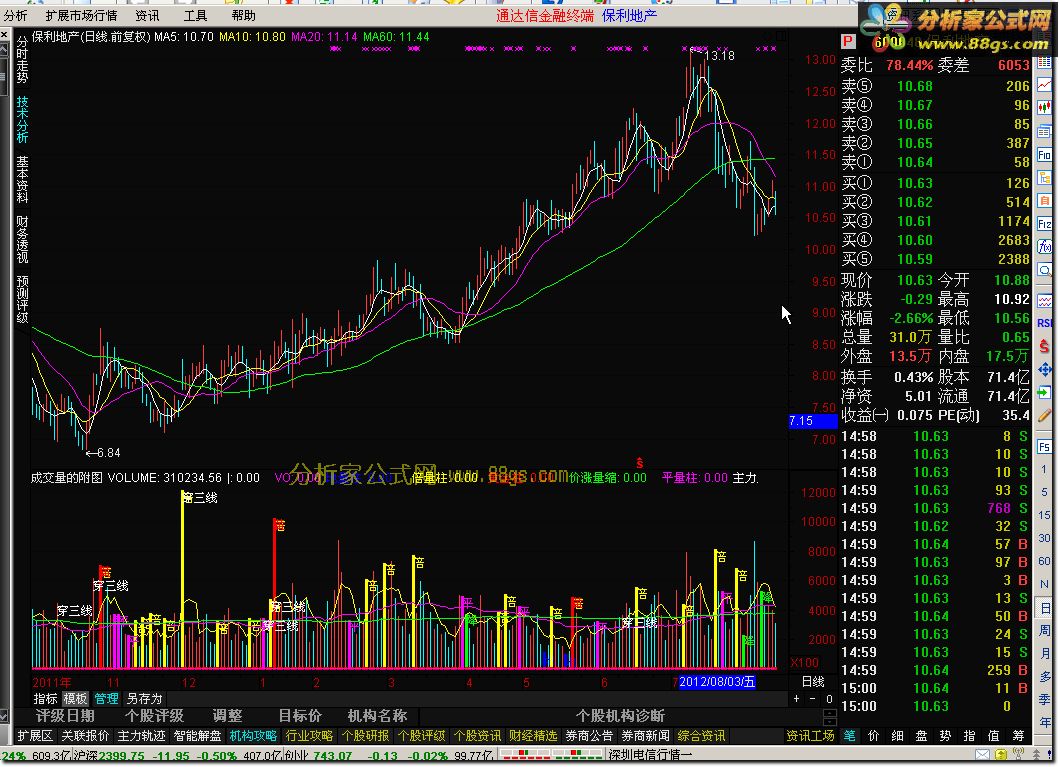Click the 模板 button below the chart

75,699
